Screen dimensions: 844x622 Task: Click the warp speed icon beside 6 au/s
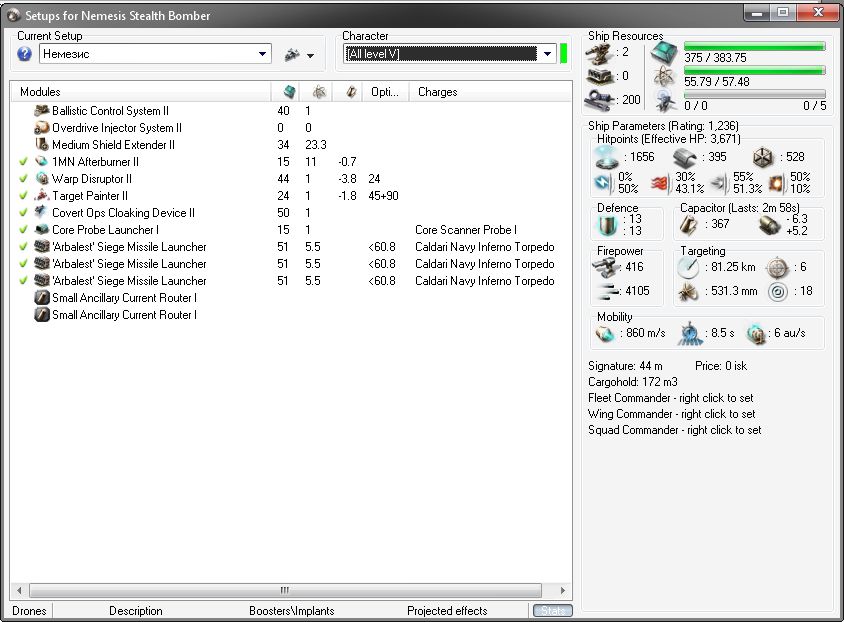(x=756, y=334)
